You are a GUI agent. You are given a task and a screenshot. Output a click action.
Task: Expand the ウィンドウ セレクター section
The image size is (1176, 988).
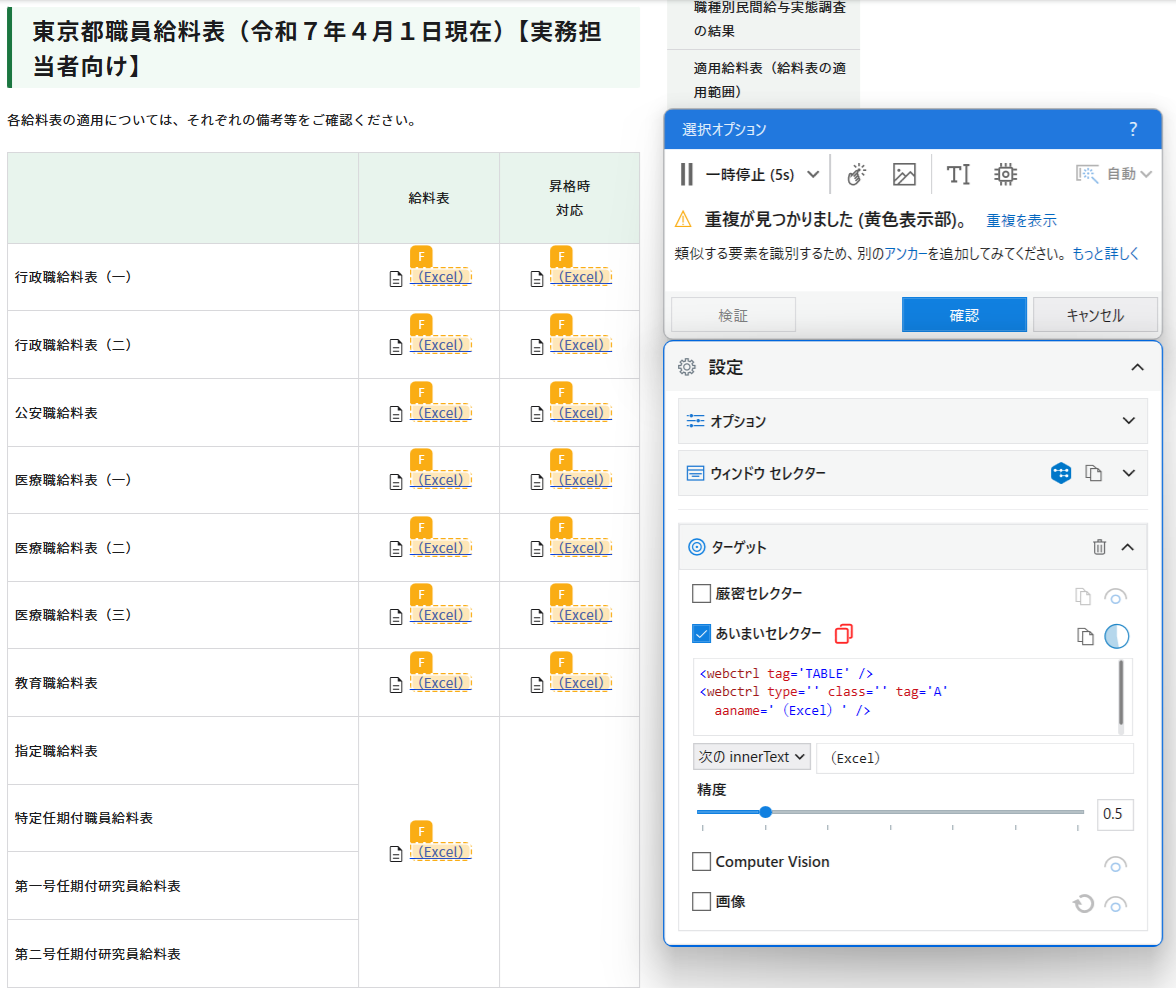coord(1128,473)
